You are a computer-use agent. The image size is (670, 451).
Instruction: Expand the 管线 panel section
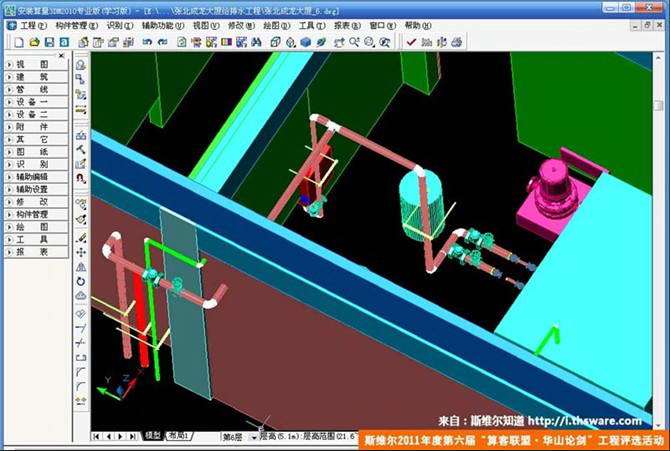[36, 89]
